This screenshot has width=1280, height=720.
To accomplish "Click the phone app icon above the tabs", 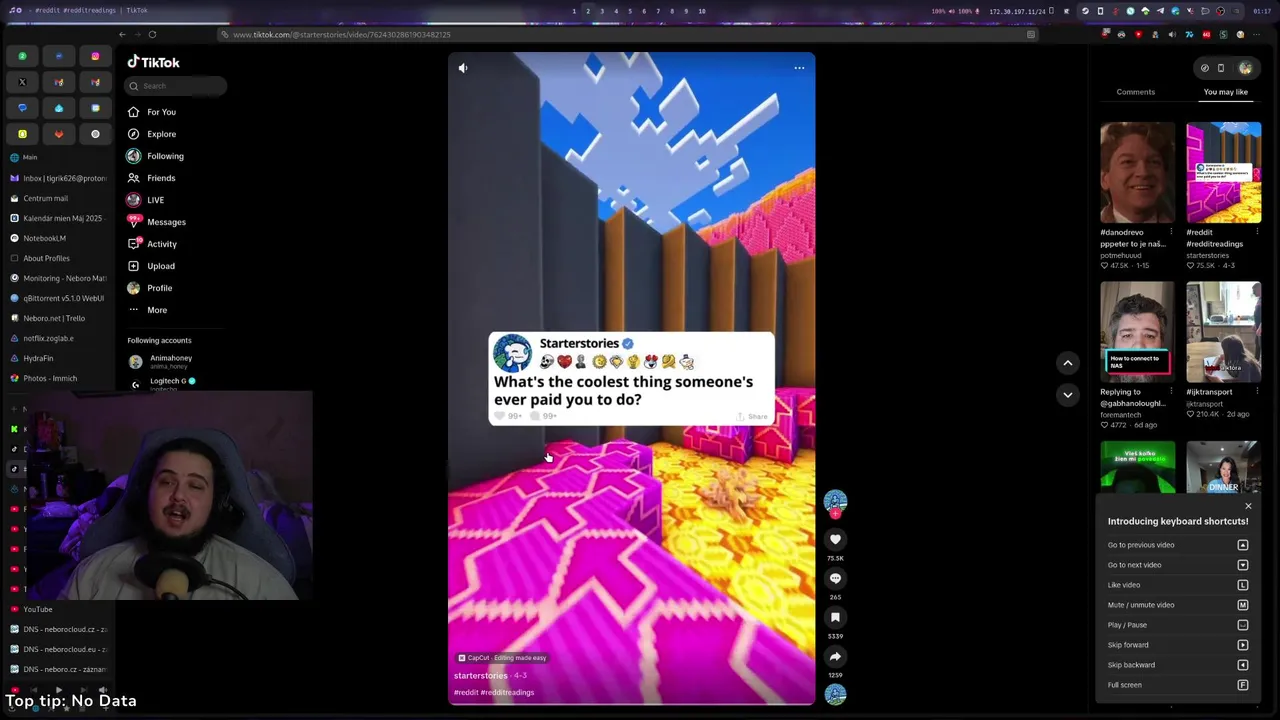I will pyautogui.click(x=1221, y=68).
